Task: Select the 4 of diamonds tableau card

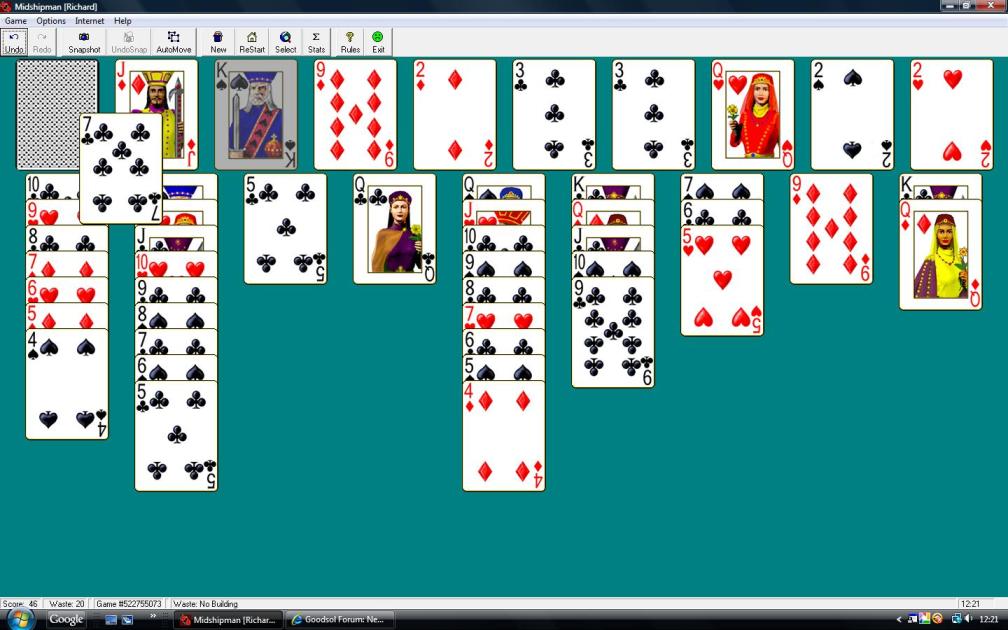Action: click(x=503, y=440)
